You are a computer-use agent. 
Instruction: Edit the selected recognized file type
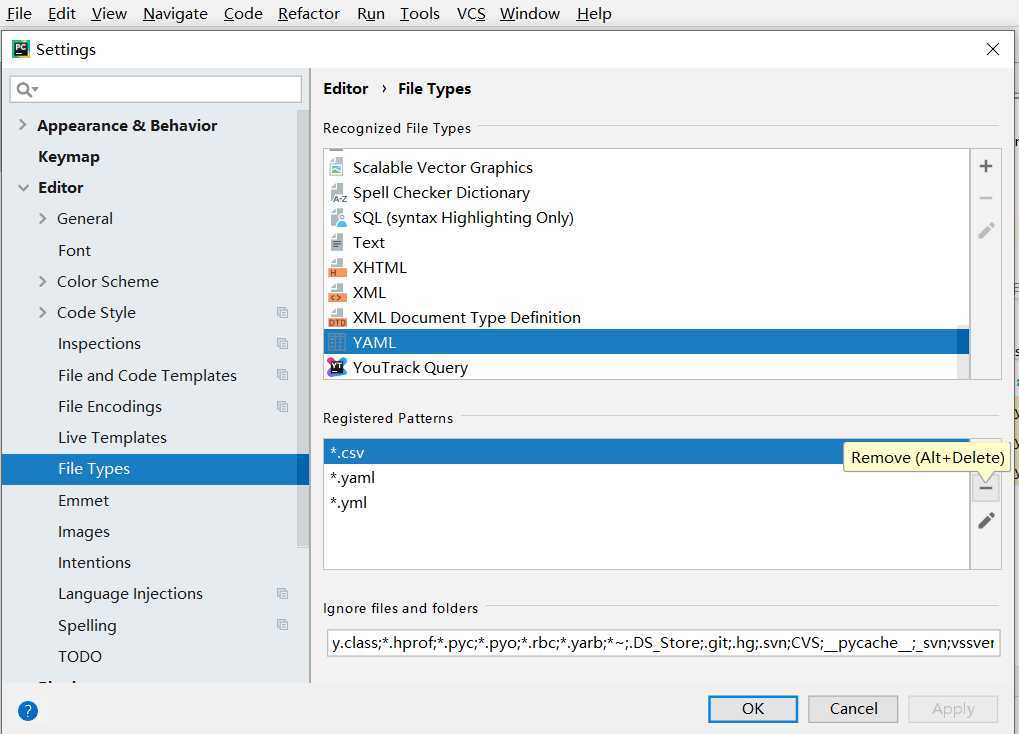point(986,230)
